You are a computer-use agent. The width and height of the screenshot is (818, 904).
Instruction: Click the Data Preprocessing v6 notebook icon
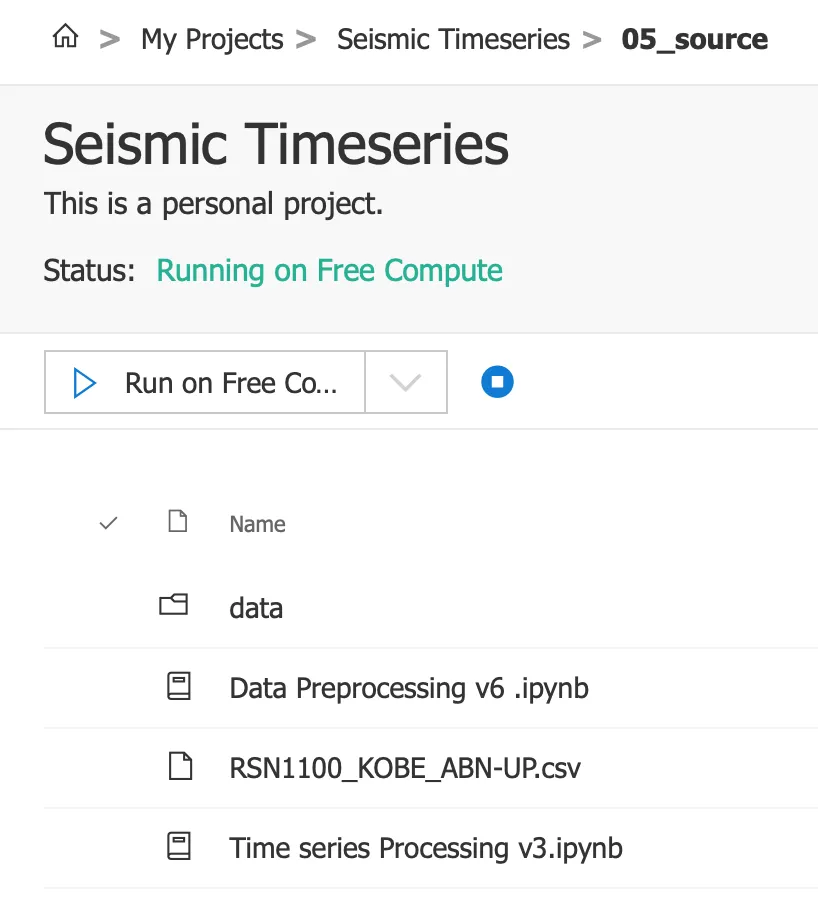coord(177,687)
